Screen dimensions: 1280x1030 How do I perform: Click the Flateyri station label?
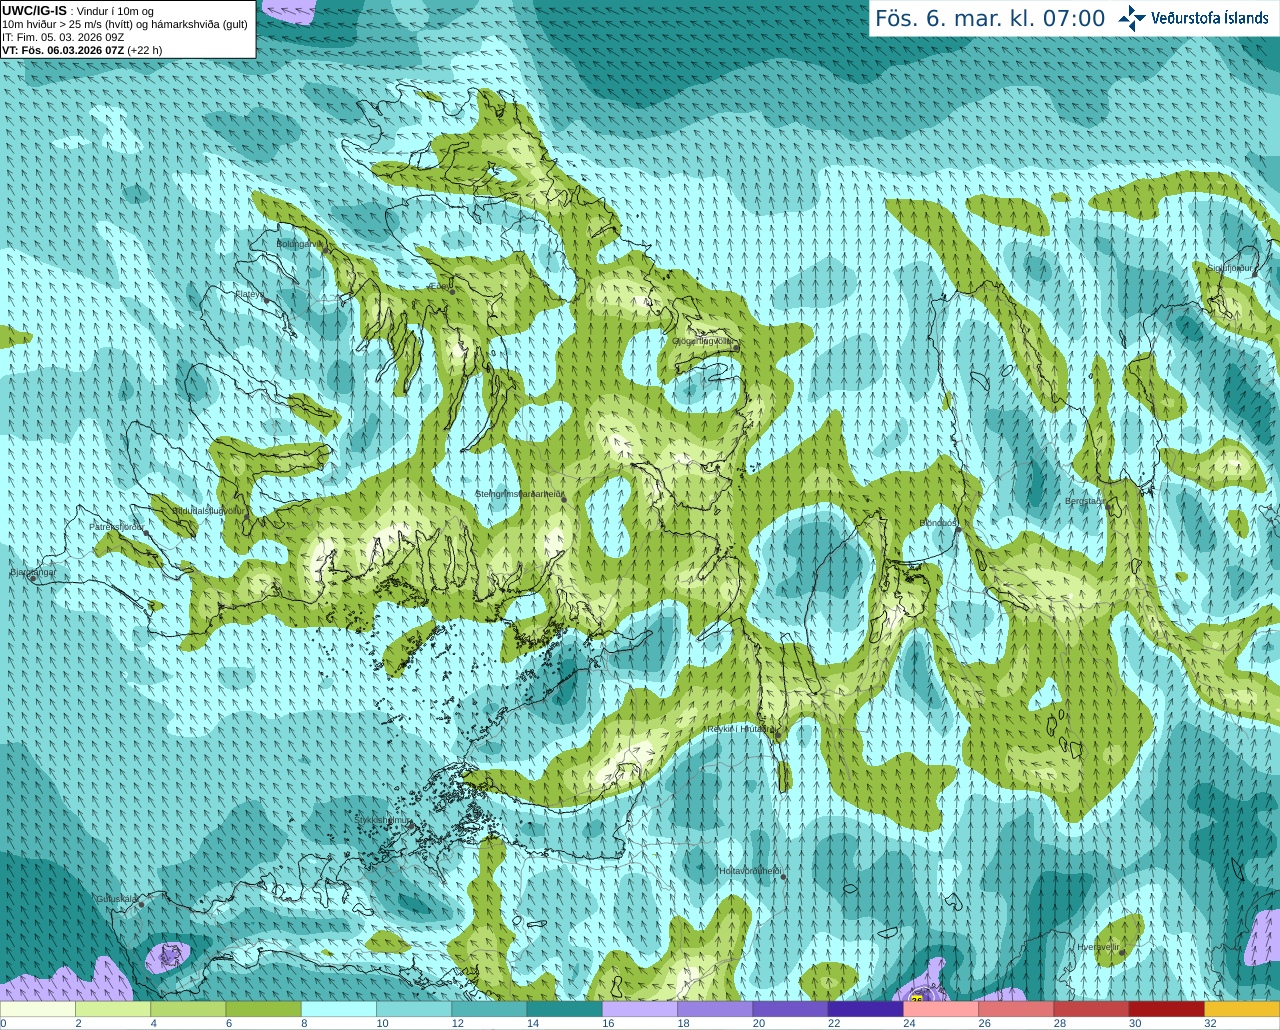pyautogui.click(x=249, y=294)
